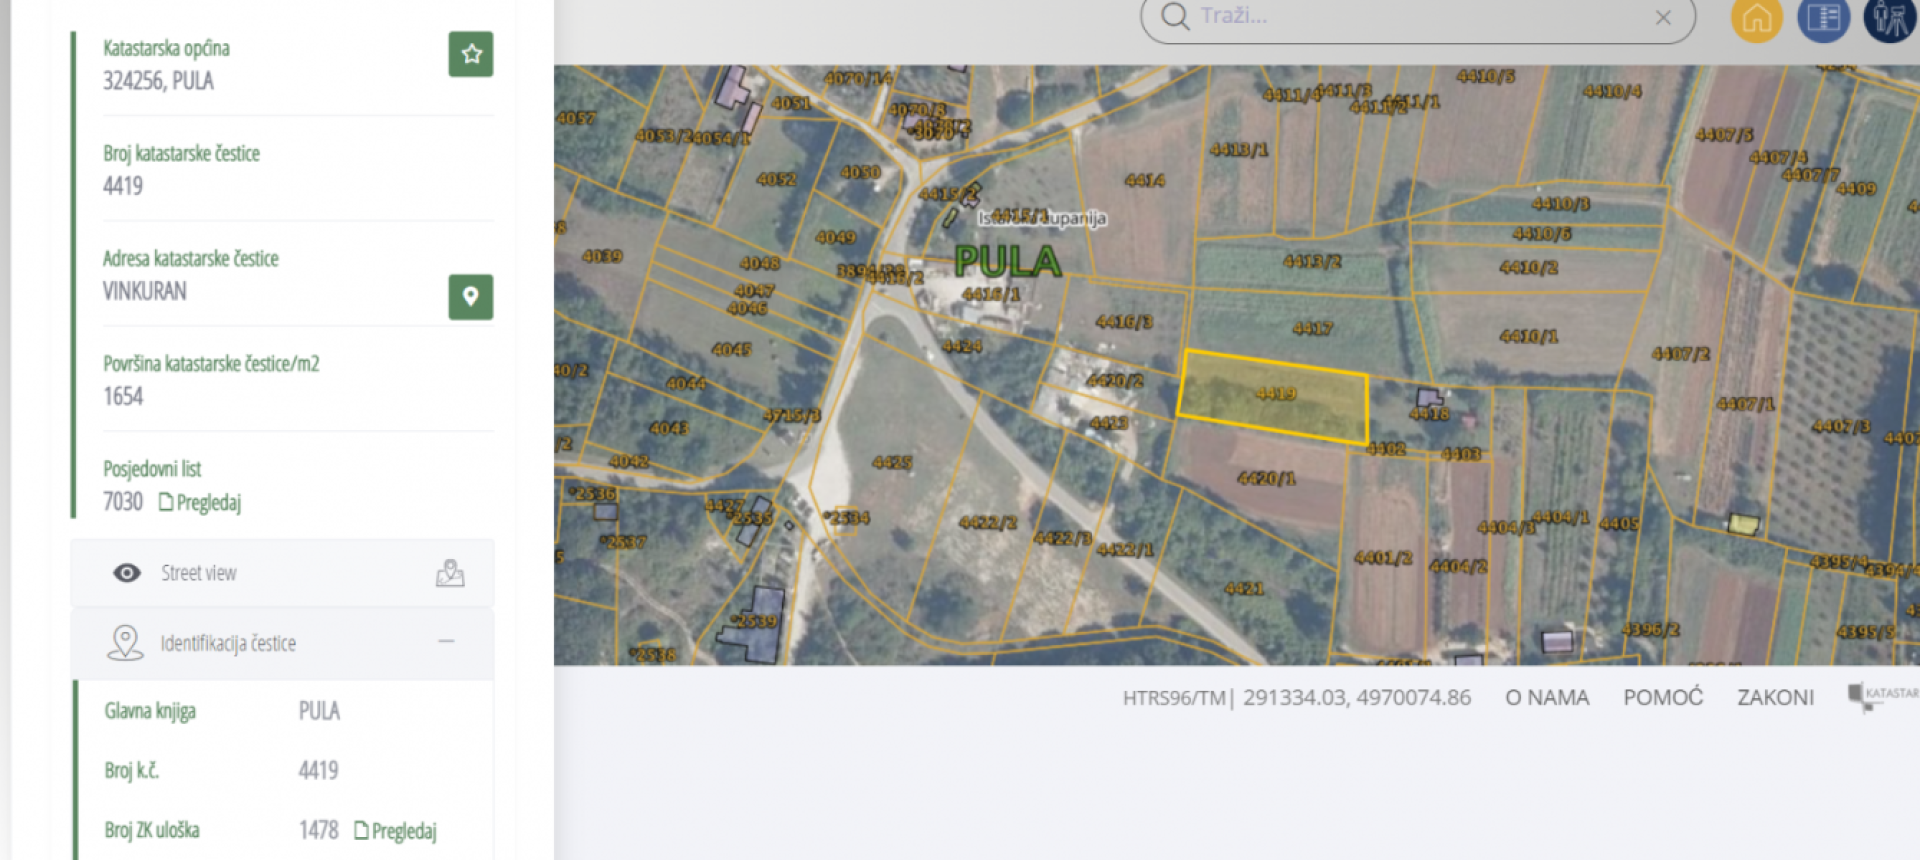This screenshot has width=1920, height=860.
Task: Open Pregledaj for ZK uložak 1478
Action: pos(396,831)
